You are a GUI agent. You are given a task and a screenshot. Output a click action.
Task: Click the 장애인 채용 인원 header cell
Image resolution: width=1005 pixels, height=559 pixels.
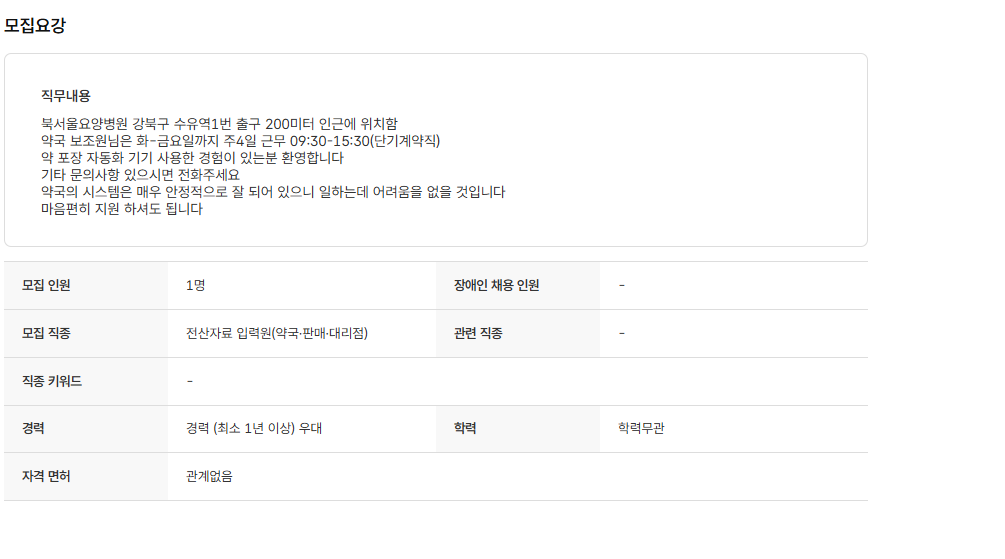click(496, 285)
